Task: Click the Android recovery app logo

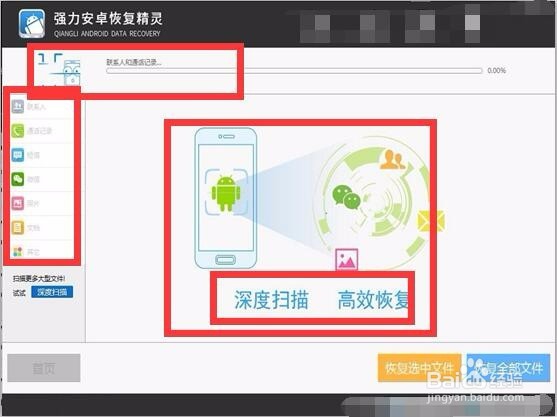Action: 32,23
